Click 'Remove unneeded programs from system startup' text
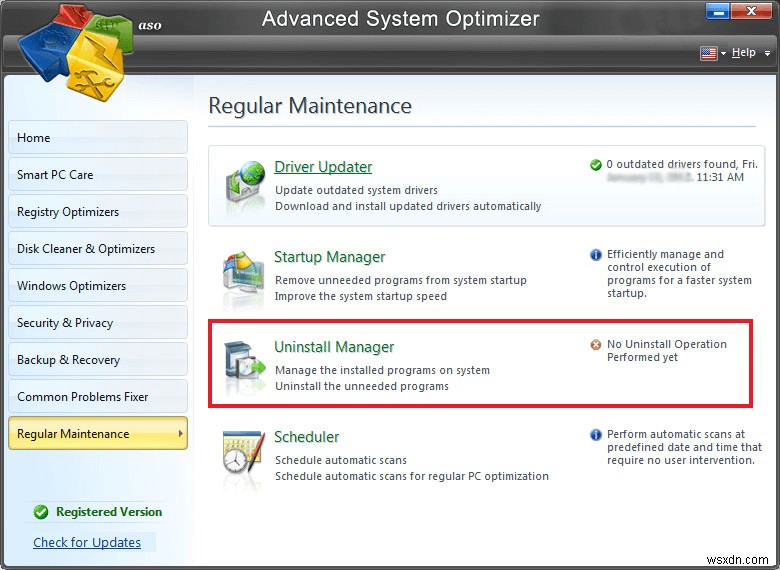The image size is (780, 570). [401, 280]
